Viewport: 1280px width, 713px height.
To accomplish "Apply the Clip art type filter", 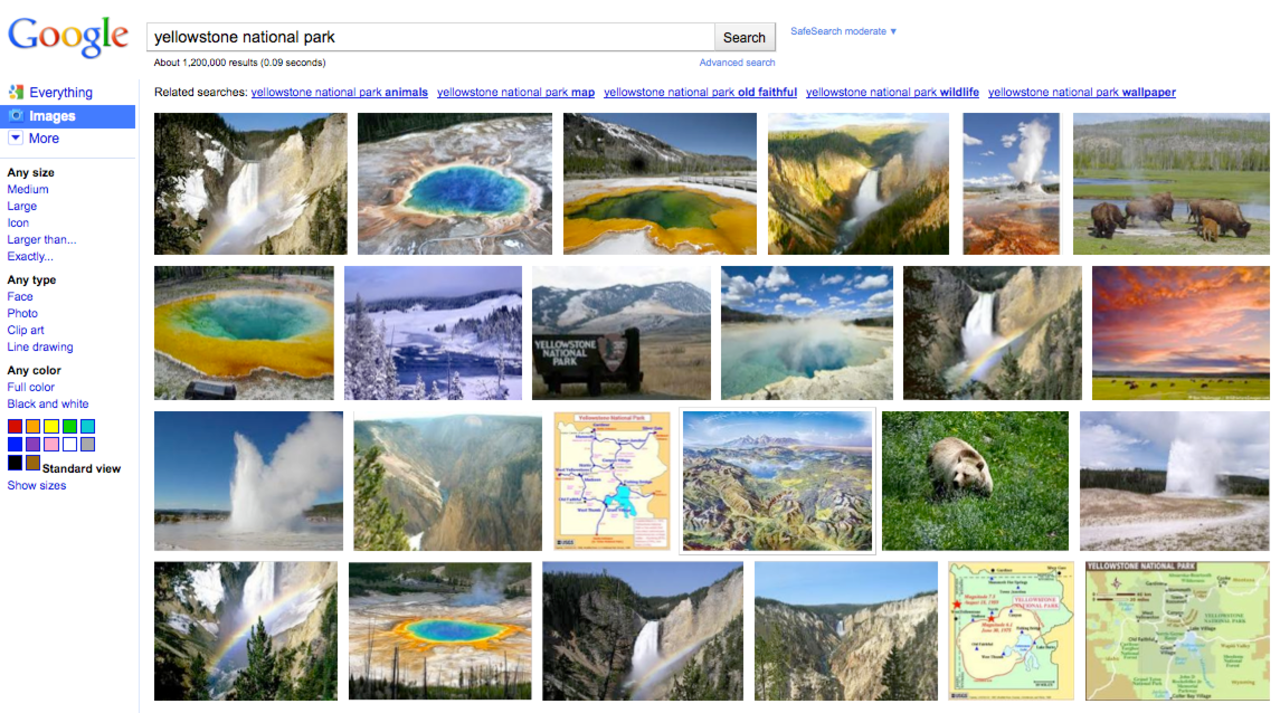I will [x=26, y=330].
